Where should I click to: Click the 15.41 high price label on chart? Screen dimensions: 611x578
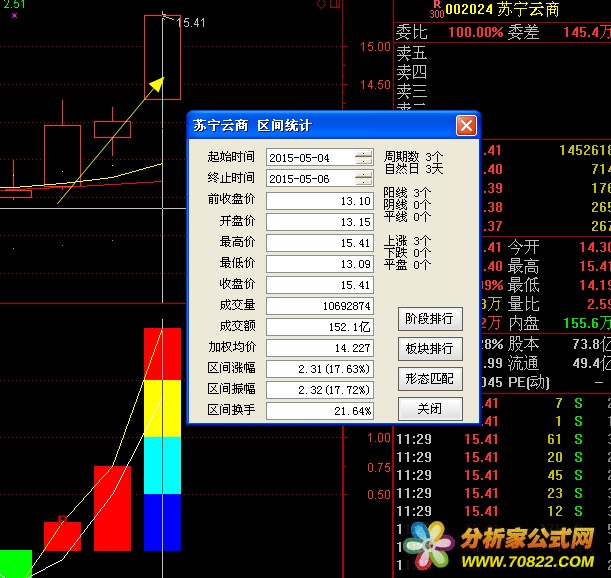191,23
